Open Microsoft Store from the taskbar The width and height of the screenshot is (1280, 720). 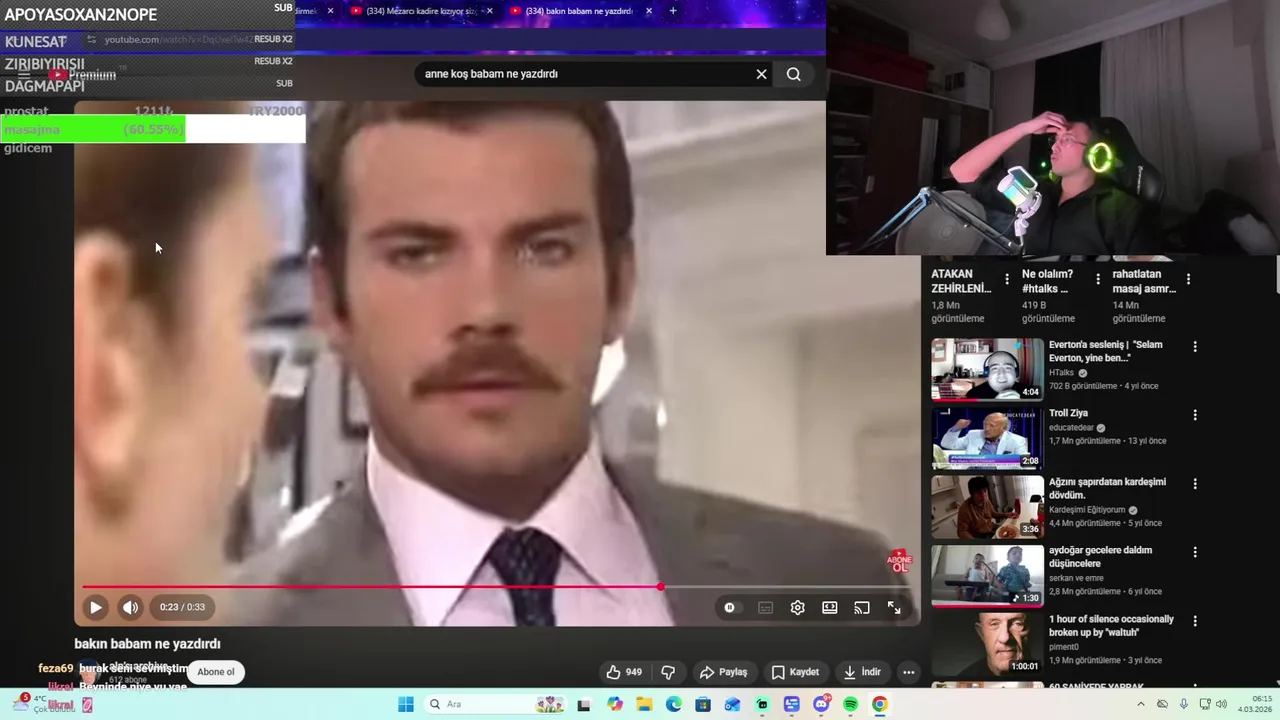click(703, 704)
